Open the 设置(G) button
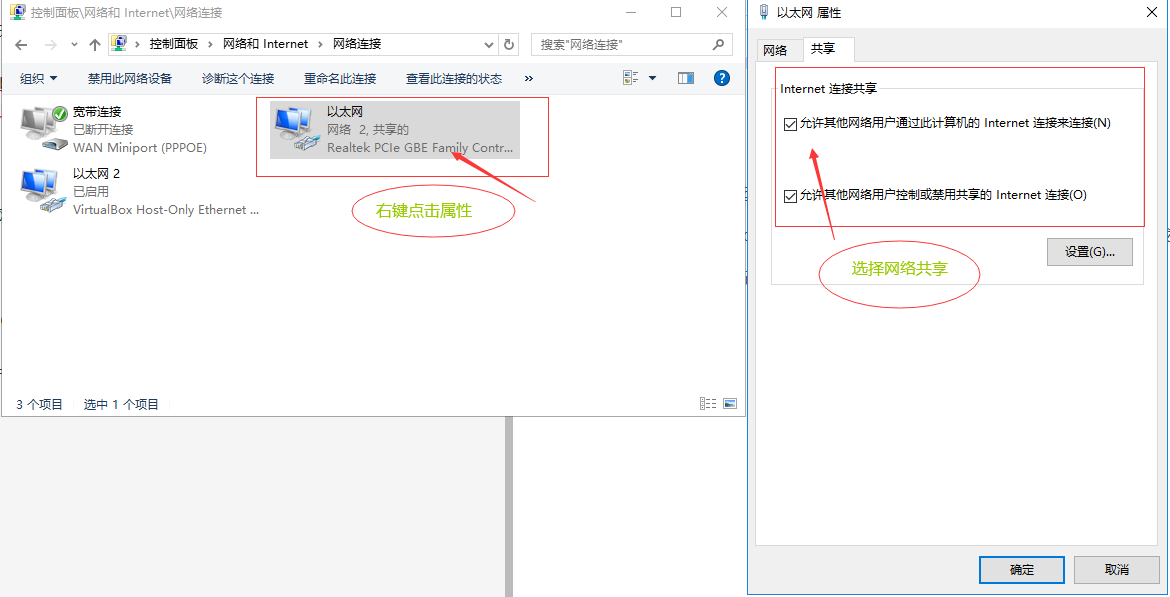This screenshot has width=1170, height=597. coord(1089,251)
